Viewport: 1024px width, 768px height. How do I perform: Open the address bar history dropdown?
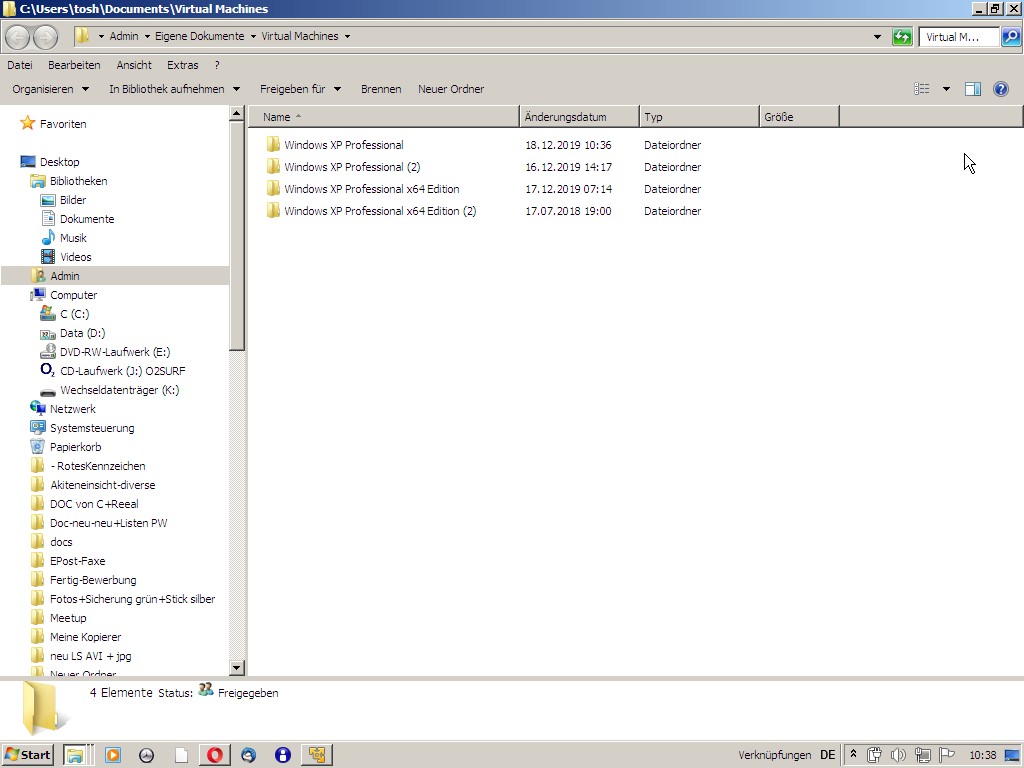pyautogui.click(x=877, y=37)
